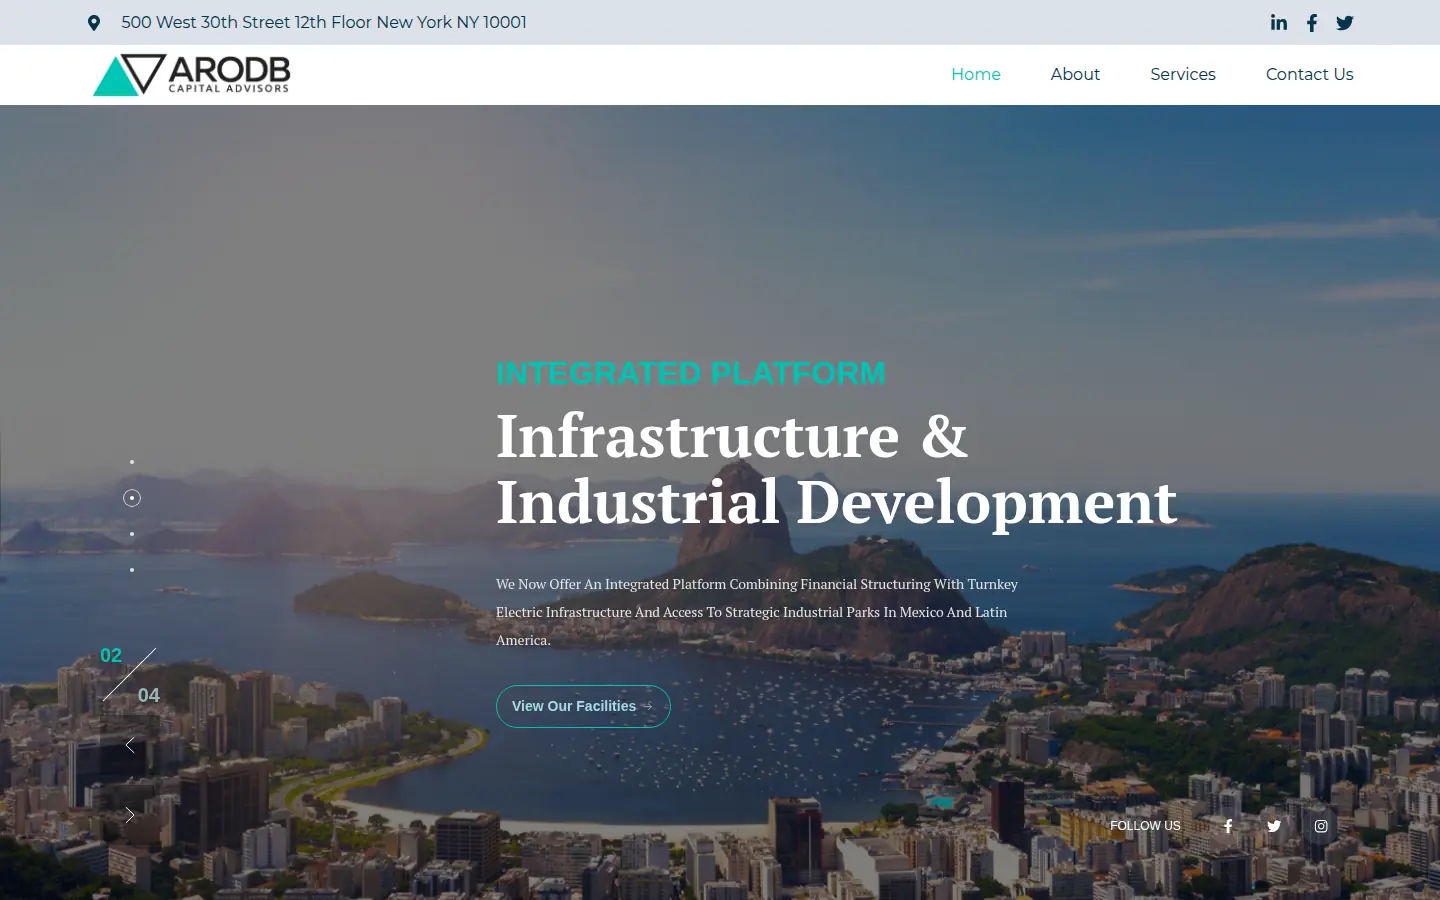The image size is (1440, 900).
Task: Navigate to the Services menu item
Action: pyautogui.click(x=1183, y=74)
